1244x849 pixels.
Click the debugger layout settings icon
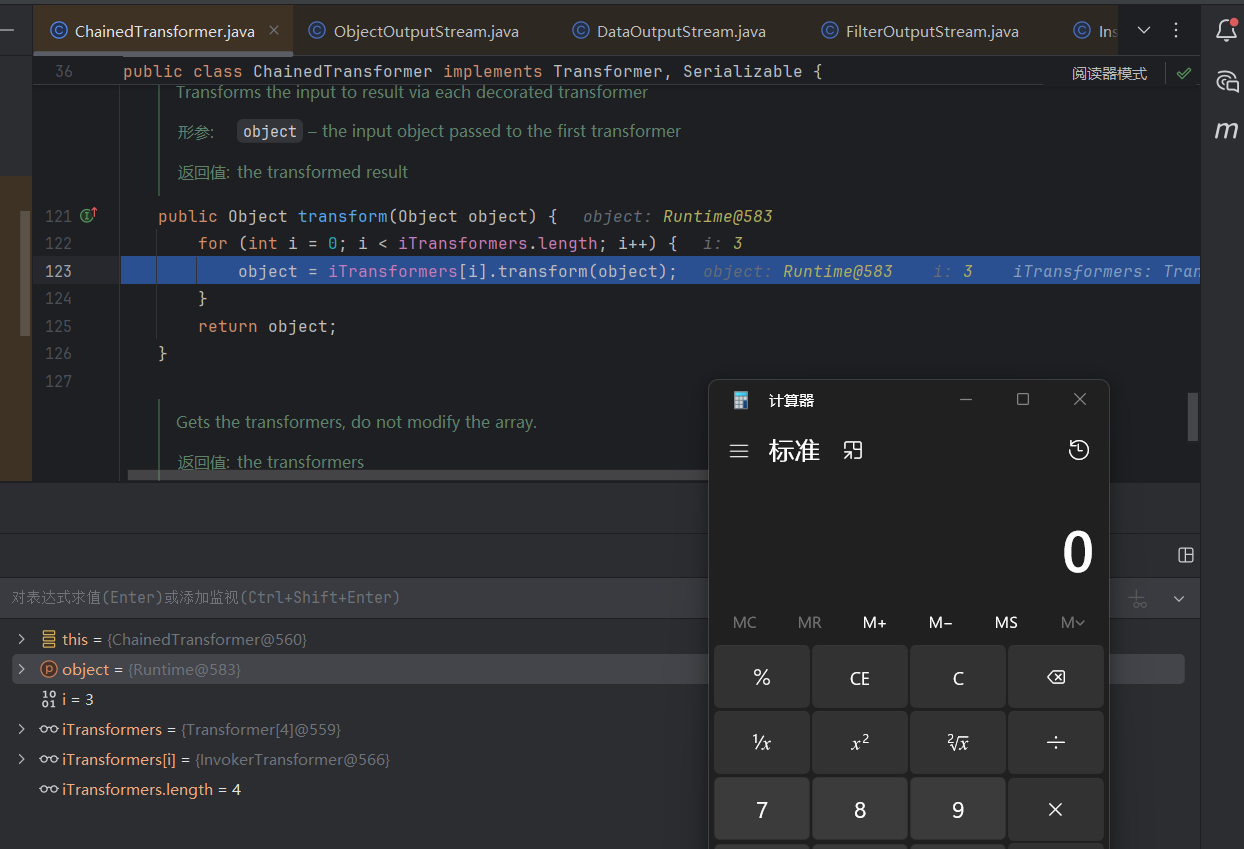(1186, 555)
